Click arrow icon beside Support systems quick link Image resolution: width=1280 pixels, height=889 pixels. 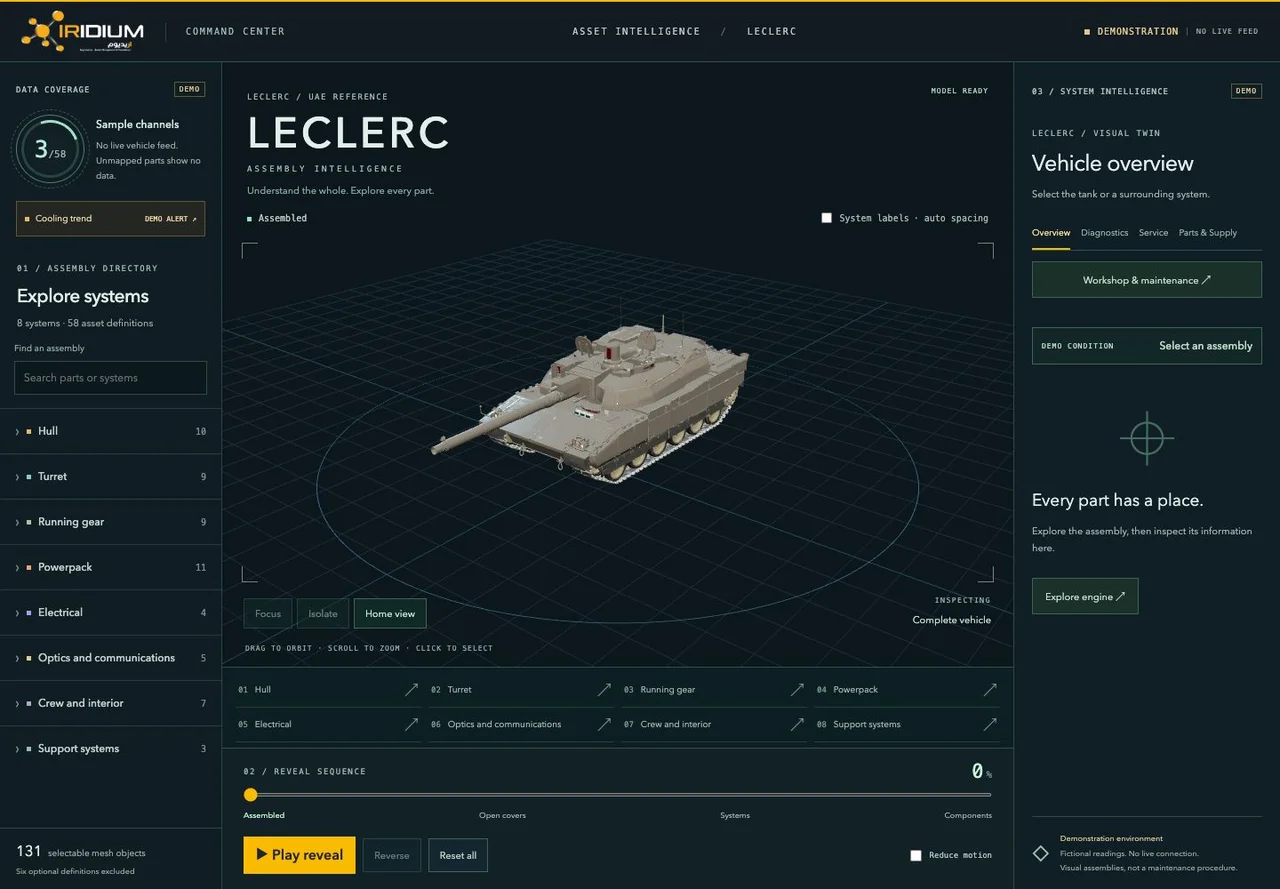(990, 725)
